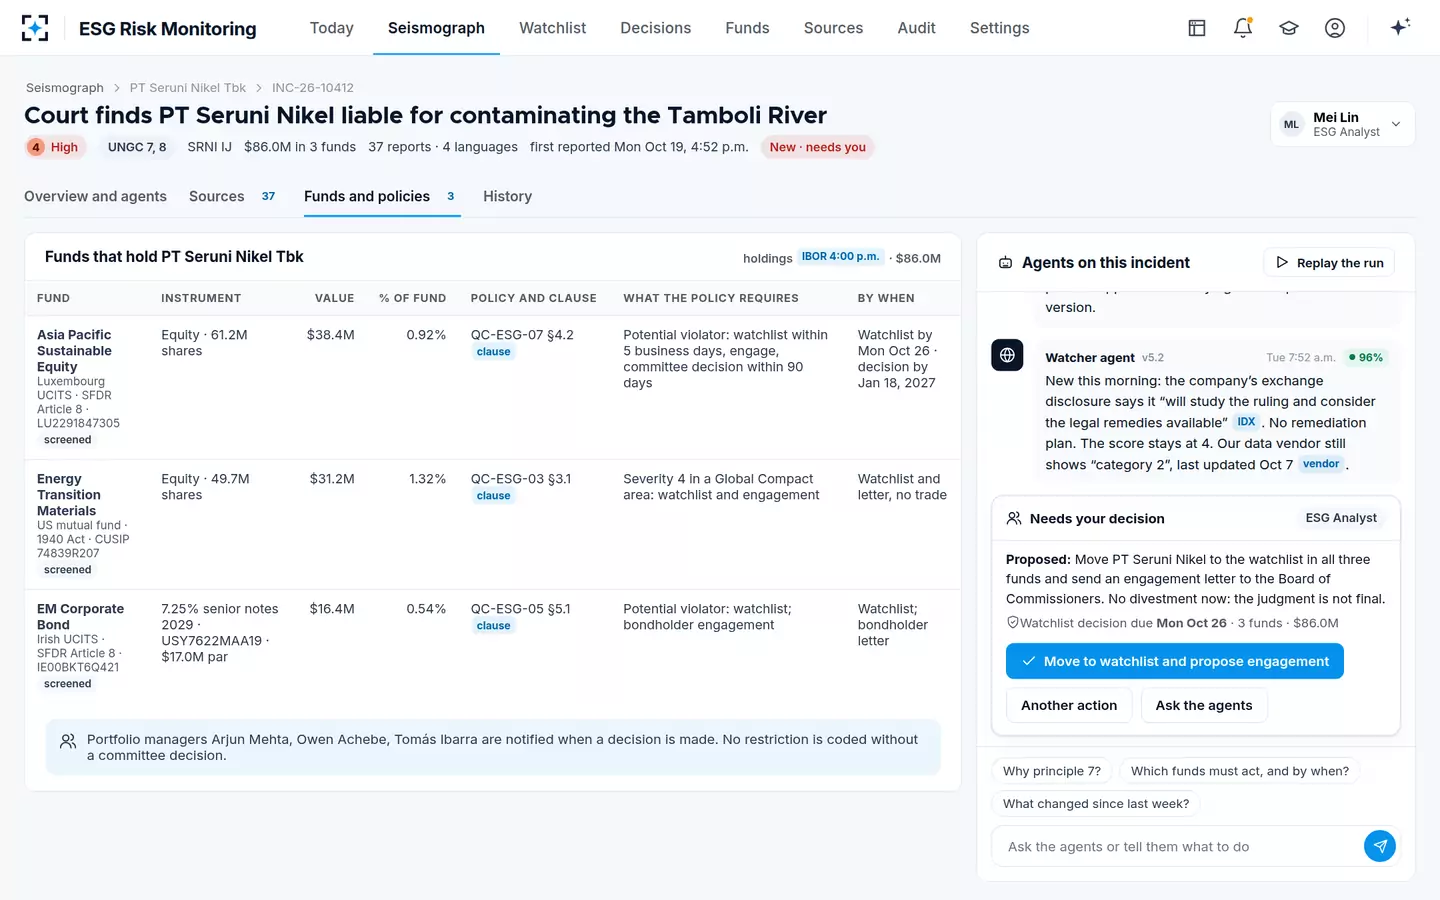1440x900 pixels.
Task: Open the QC-ESG-03 clause tag
Action: 493,496
